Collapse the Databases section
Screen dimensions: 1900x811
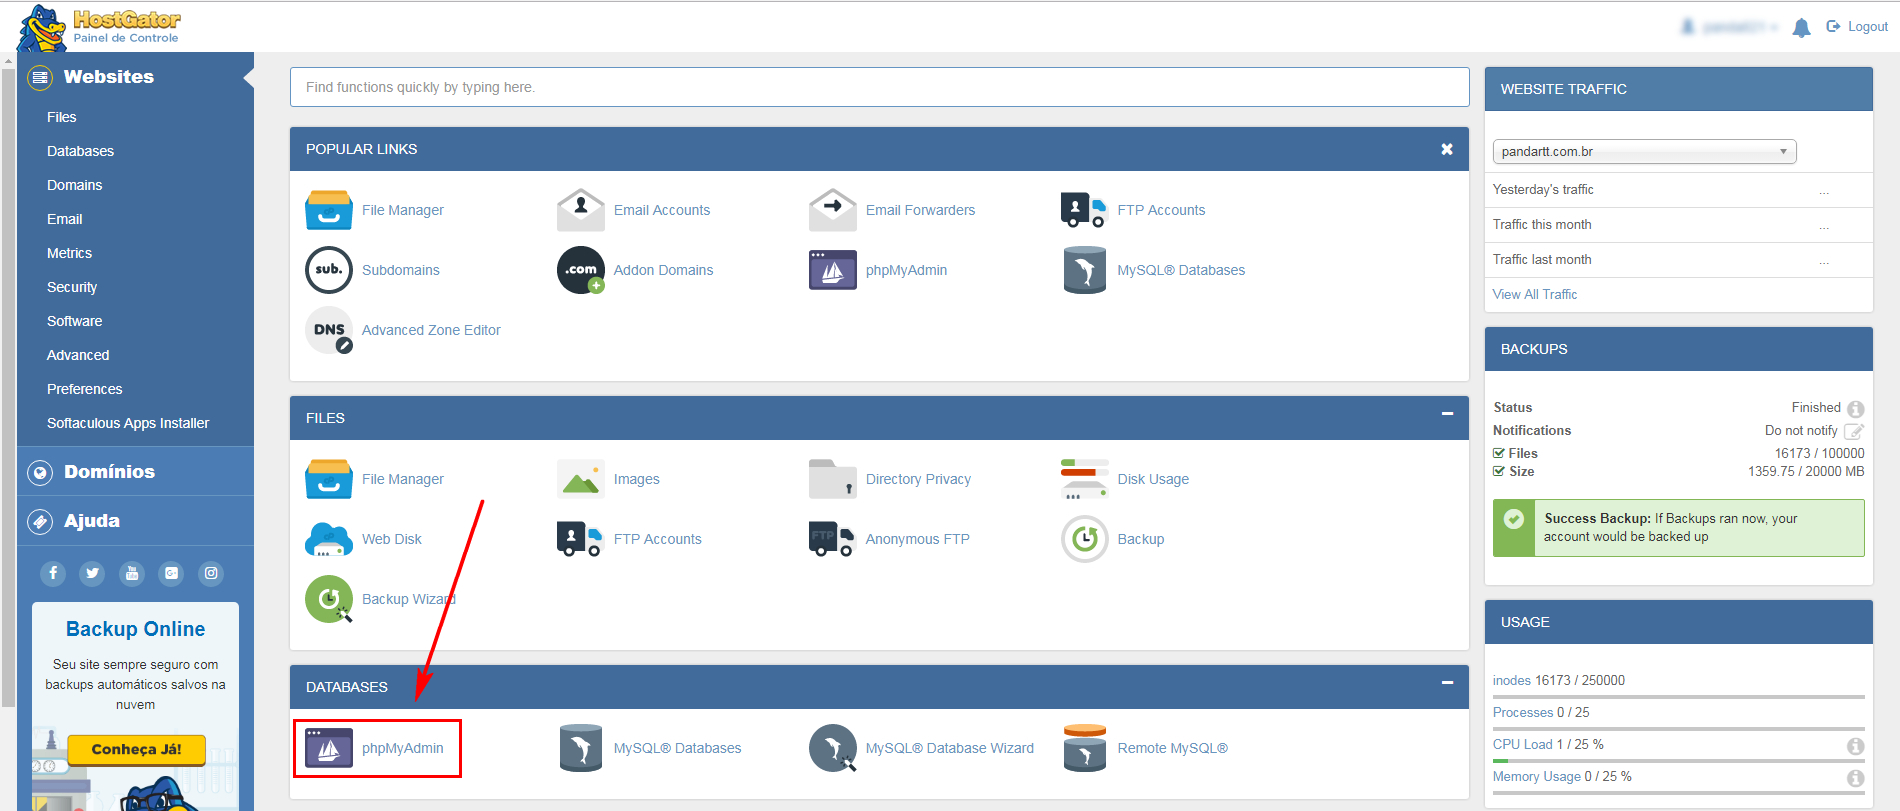(x=1447, y=682)
